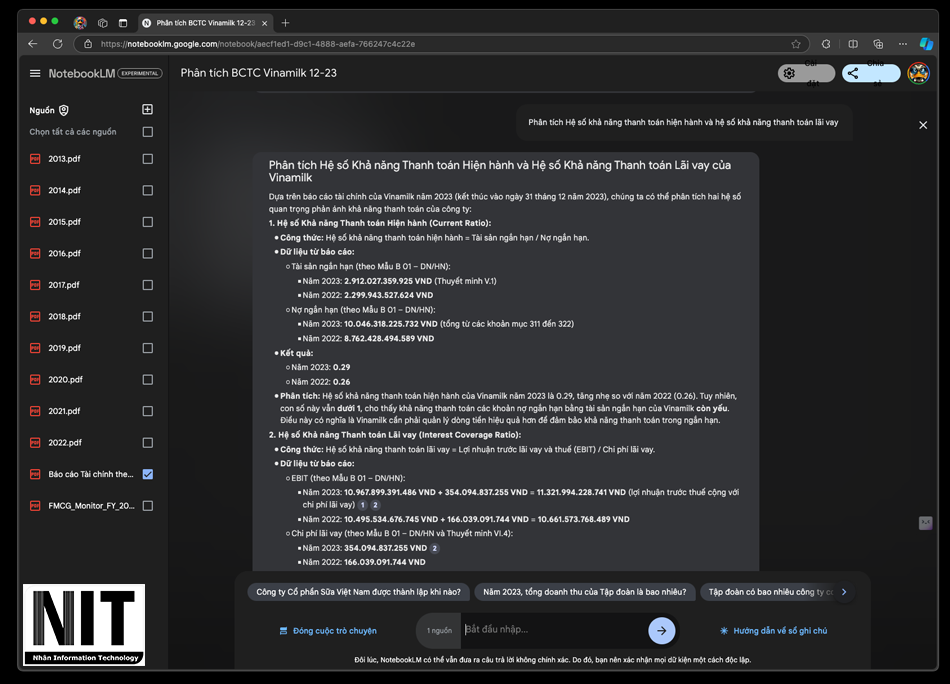Screen dimensions: 950x684
Task: Click the '1 nguồn' source count indicator
Action: (439, 631)
